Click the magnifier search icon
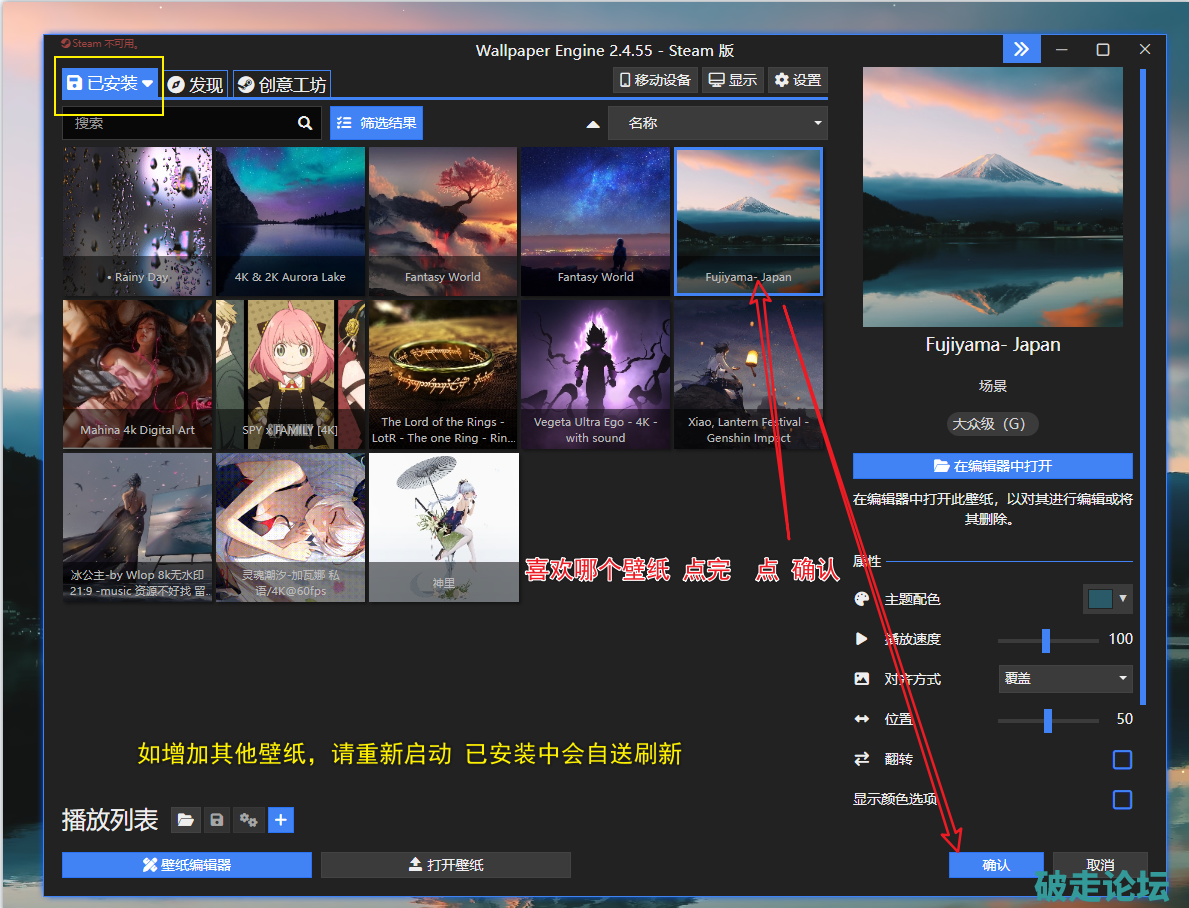This screenshot has width=1189, height=908. tap(305, 123)
